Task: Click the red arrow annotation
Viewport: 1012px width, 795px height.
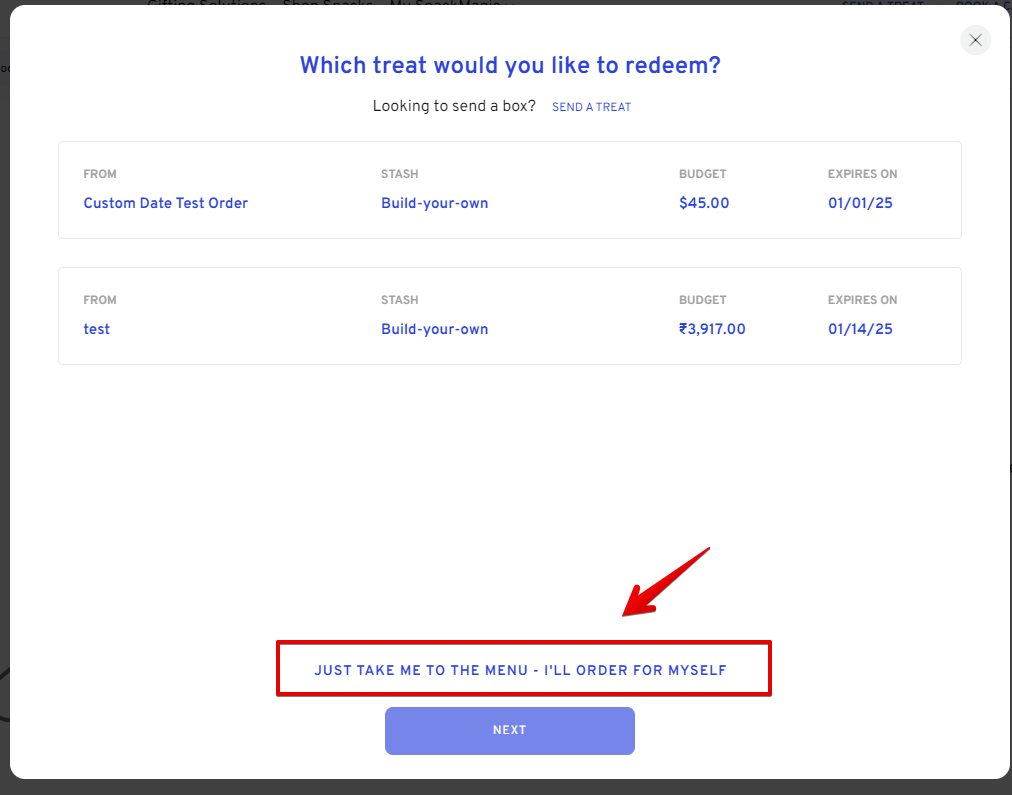Action: point(664,582)
